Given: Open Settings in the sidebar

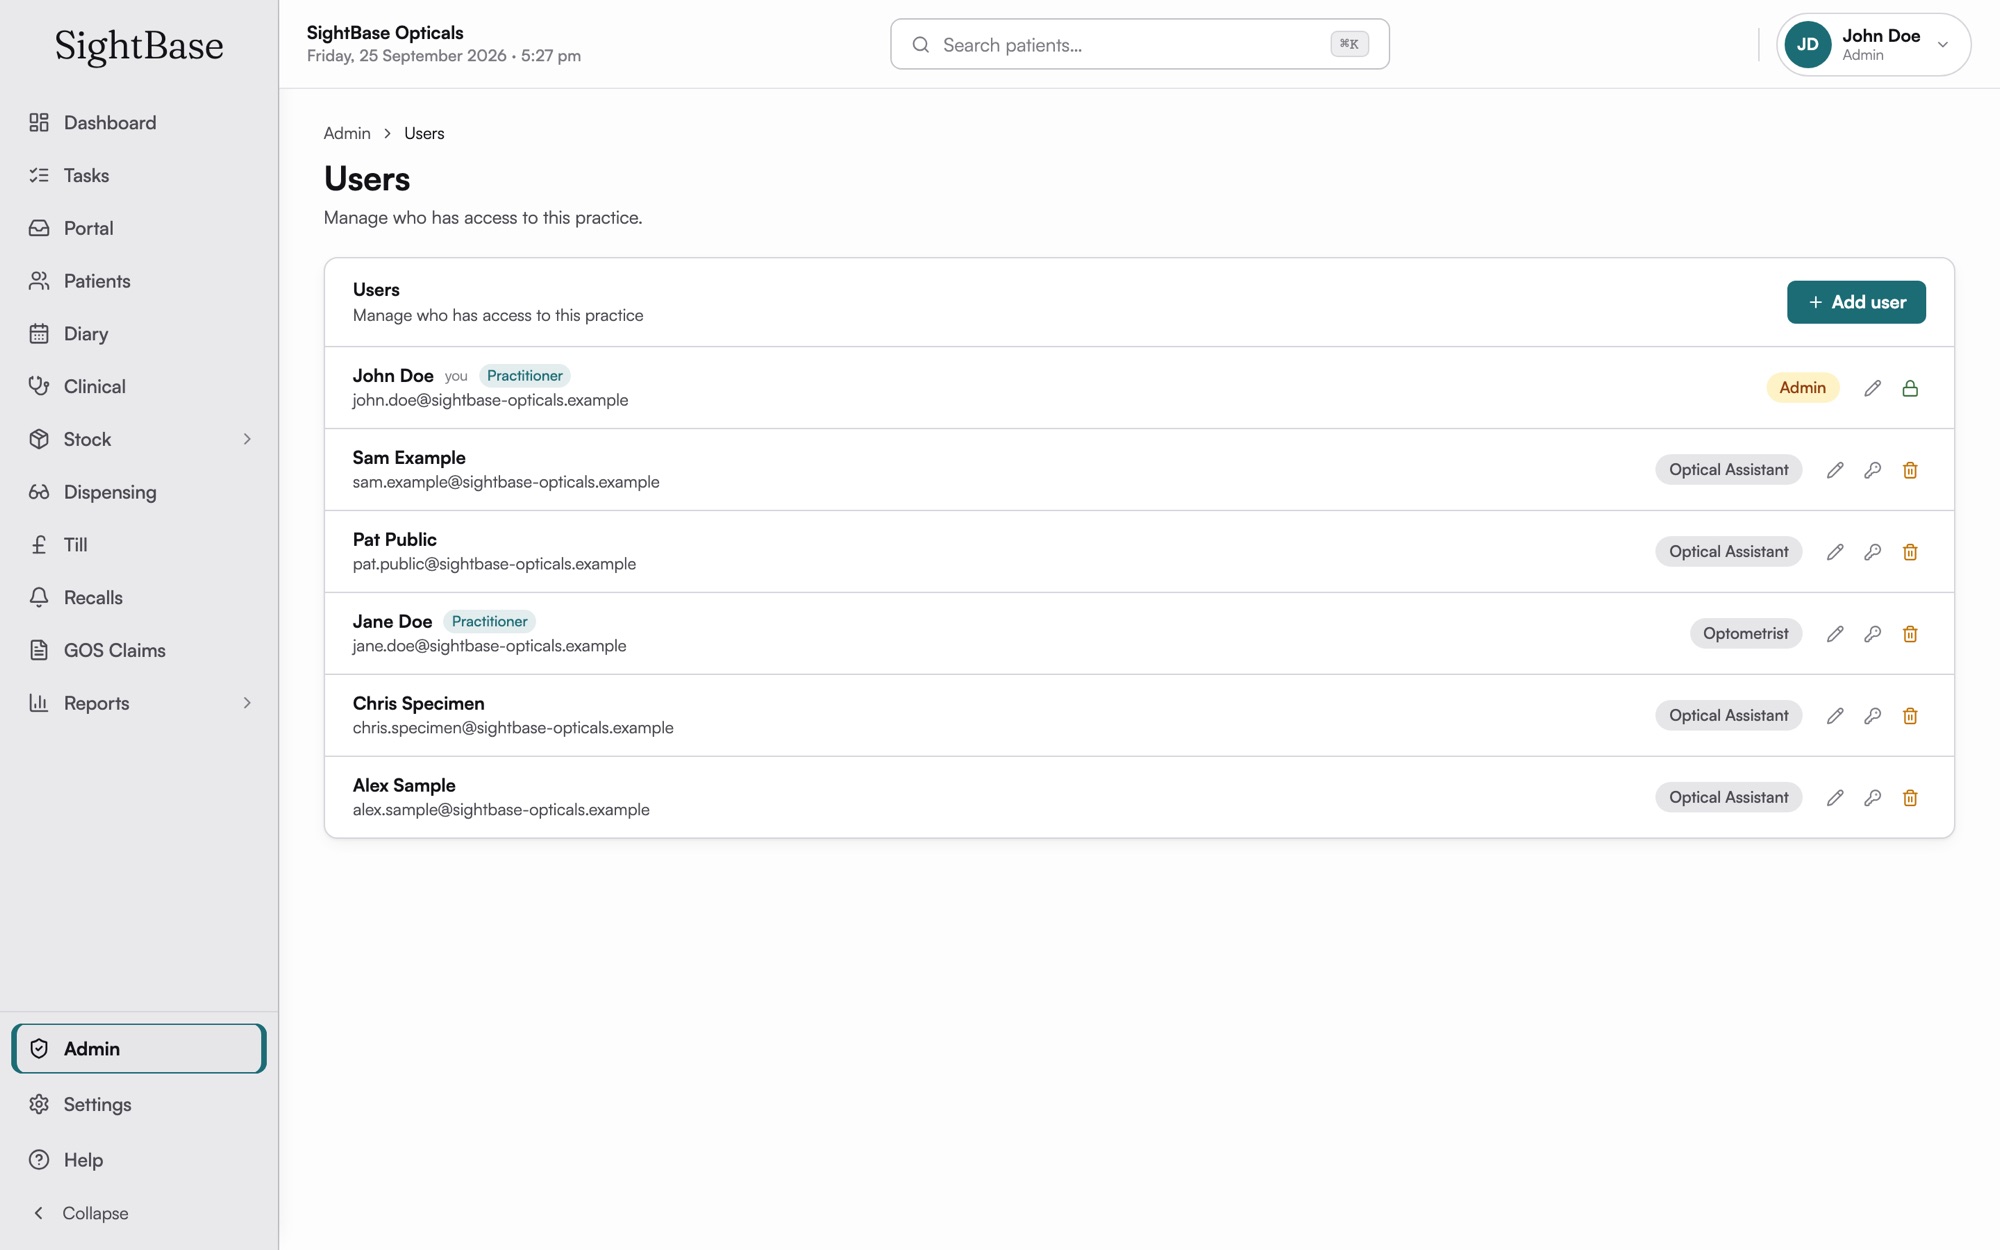Looking at the screenshot, I should tap(139, 1104).
